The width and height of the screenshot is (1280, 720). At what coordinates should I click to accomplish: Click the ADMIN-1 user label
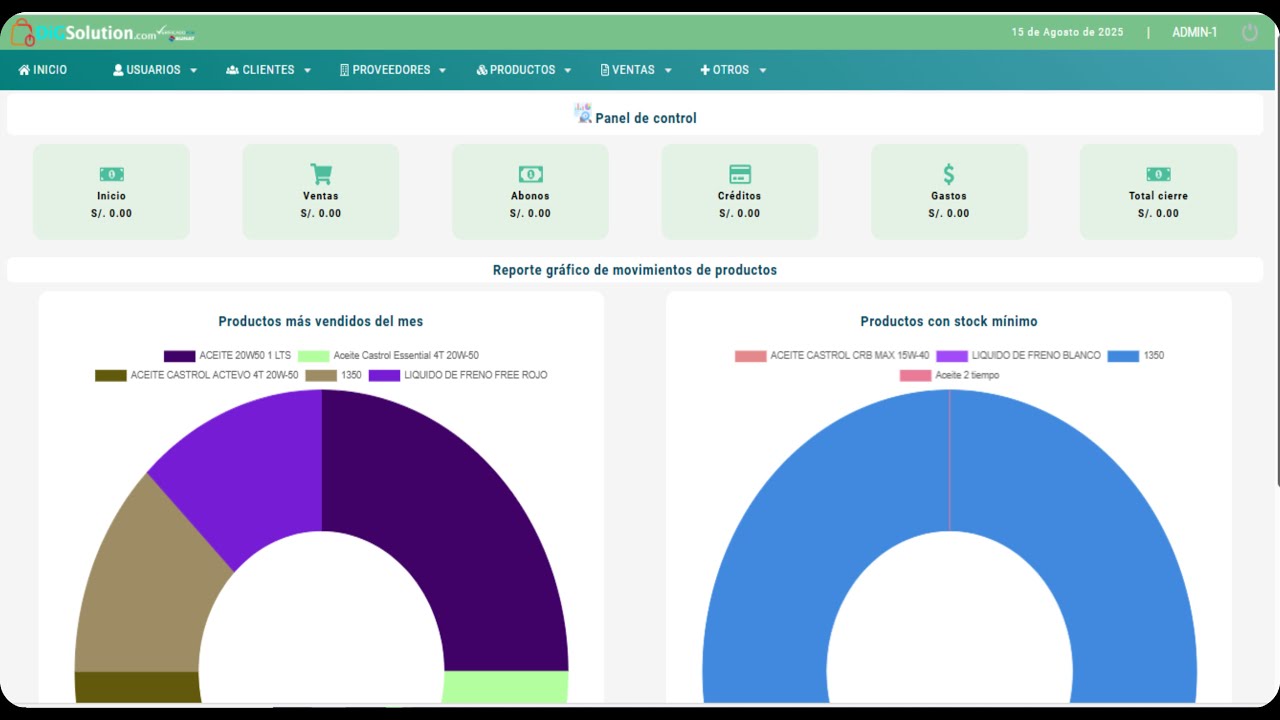pyautogui.click(x=1194, y=32)
